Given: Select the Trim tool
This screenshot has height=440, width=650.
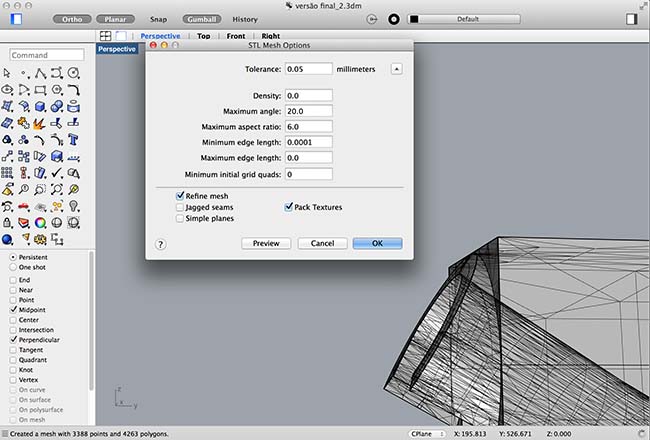Looking at the screenshot, I should pos(57,123).
